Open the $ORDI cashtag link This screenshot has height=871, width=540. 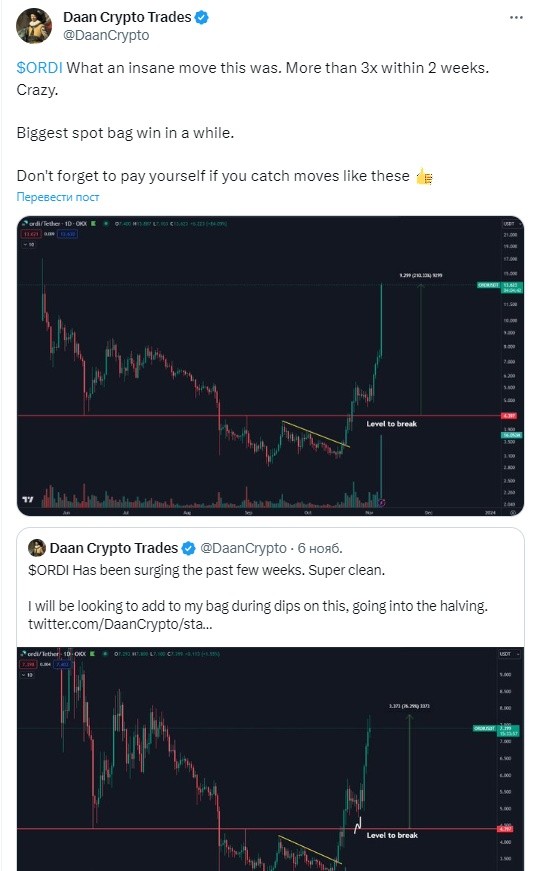click(x=39, y=68)
